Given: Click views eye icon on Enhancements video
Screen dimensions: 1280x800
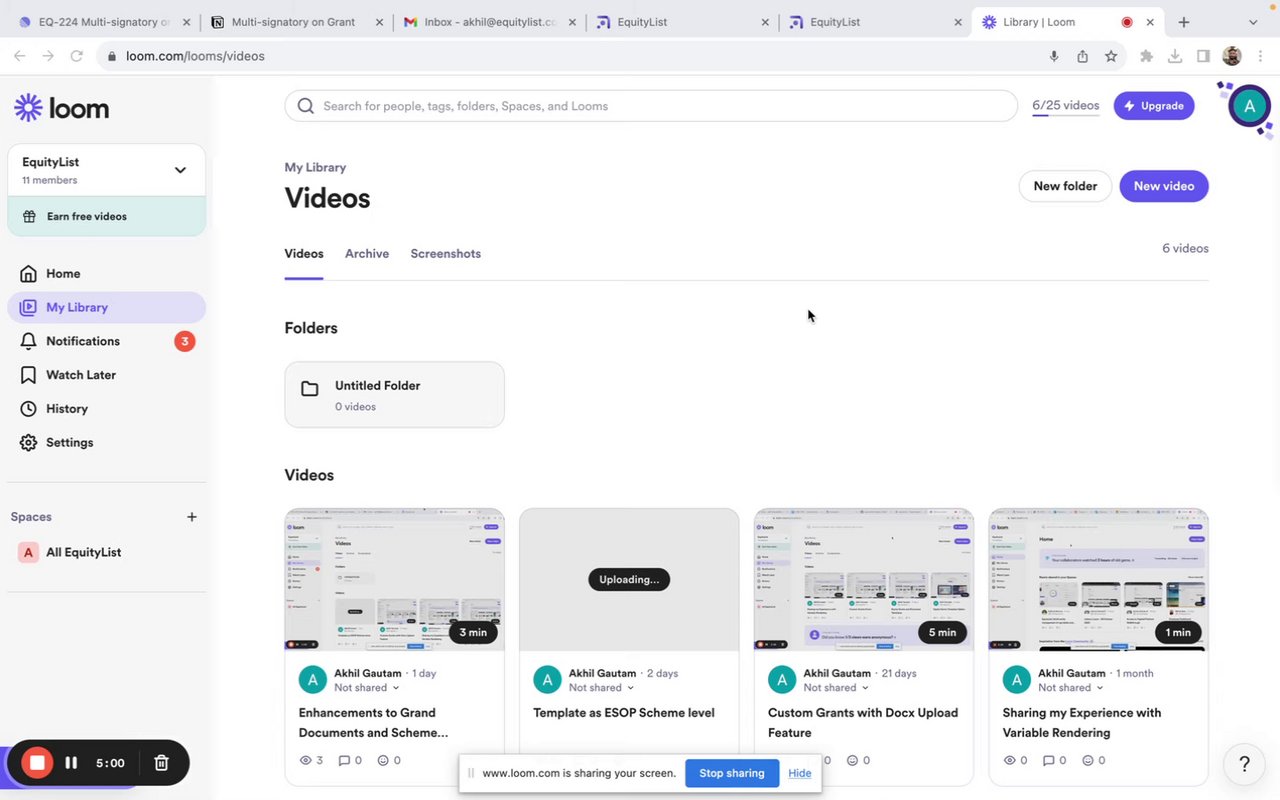Looking at the screenshot, I should tap(306, 761).
